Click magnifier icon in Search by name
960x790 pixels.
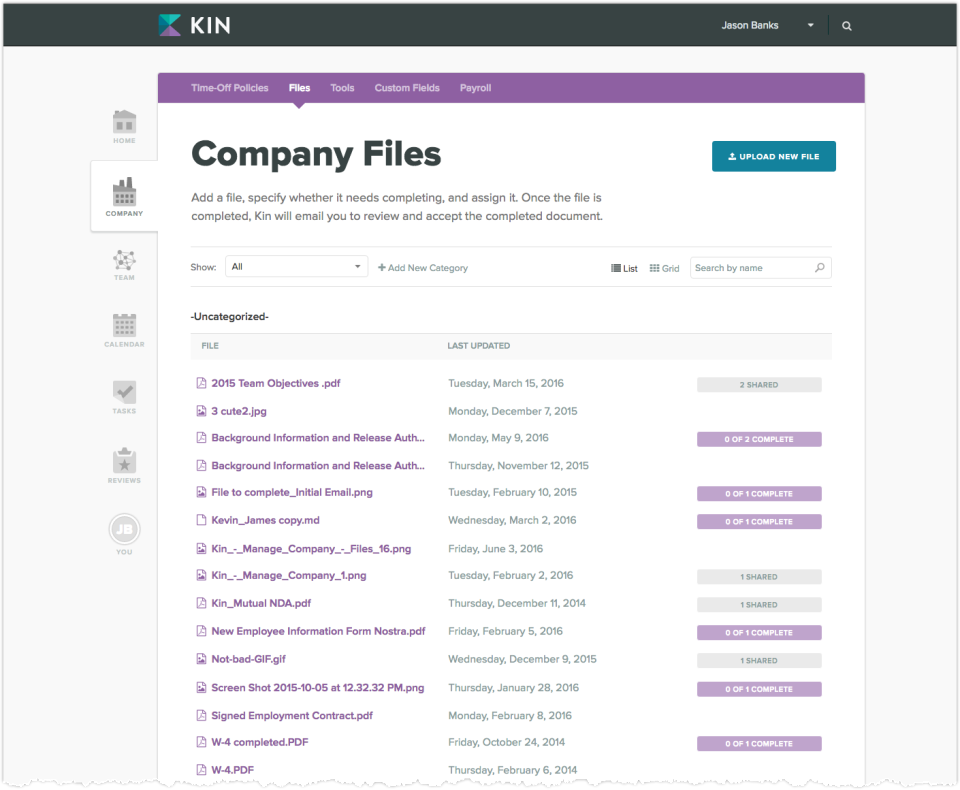tap(820, 268)
